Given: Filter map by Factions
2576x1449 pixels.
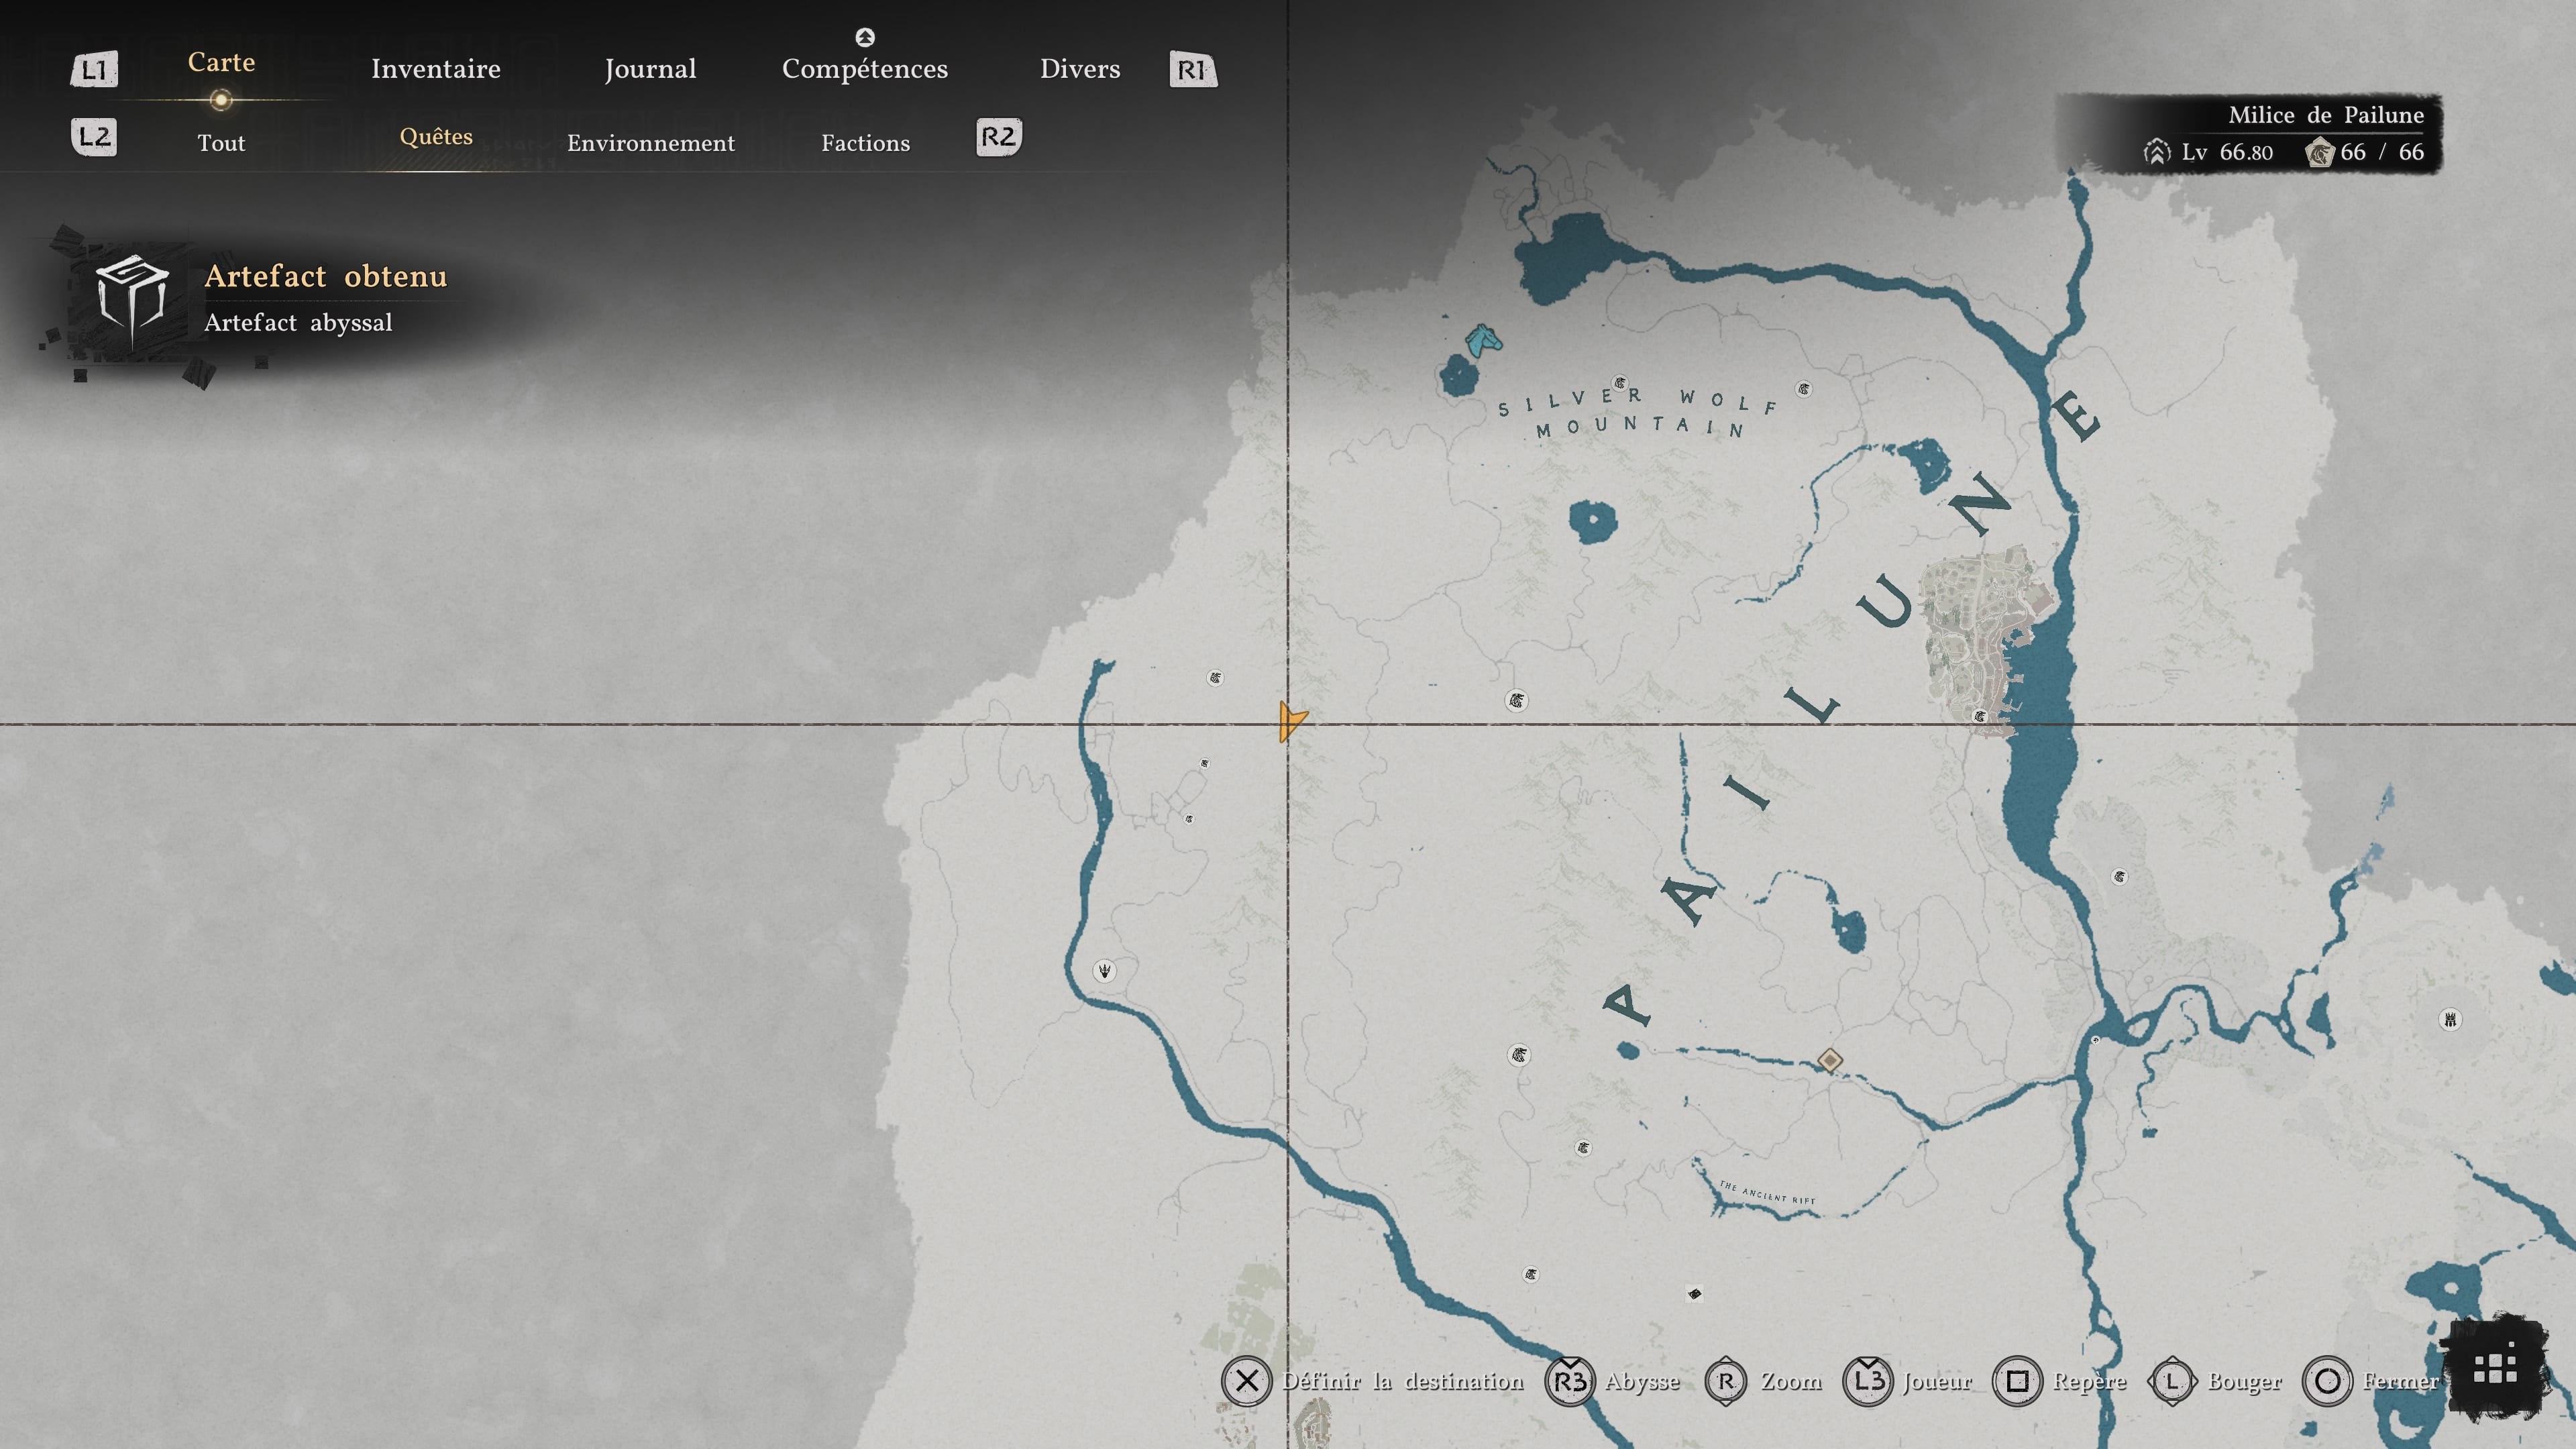Looking at the screenshot, I should pos(866,143).
